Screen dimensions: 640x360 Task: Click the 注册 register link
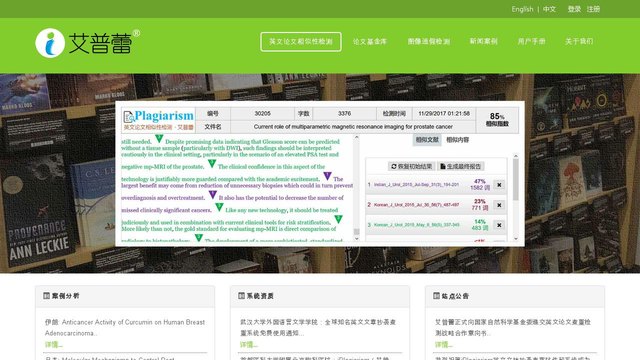click(593, 9)
